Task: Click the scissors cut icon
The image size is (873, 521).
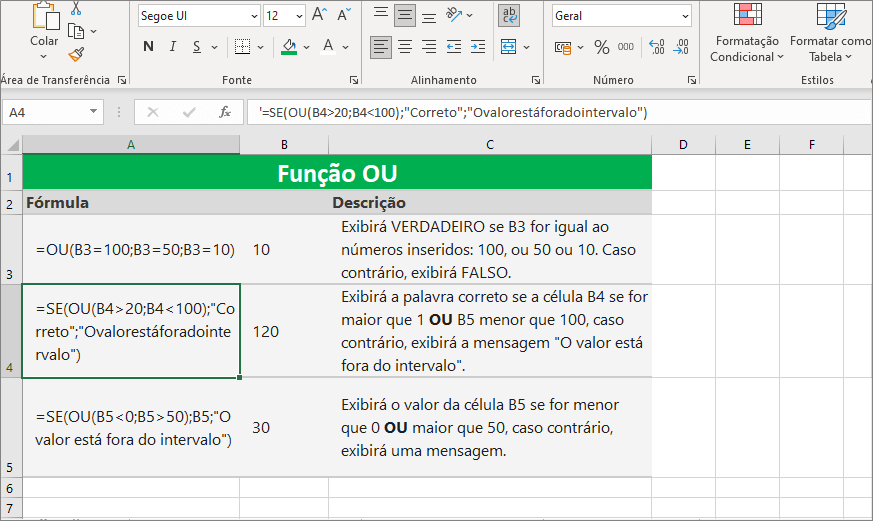Action: coord(76,8)
